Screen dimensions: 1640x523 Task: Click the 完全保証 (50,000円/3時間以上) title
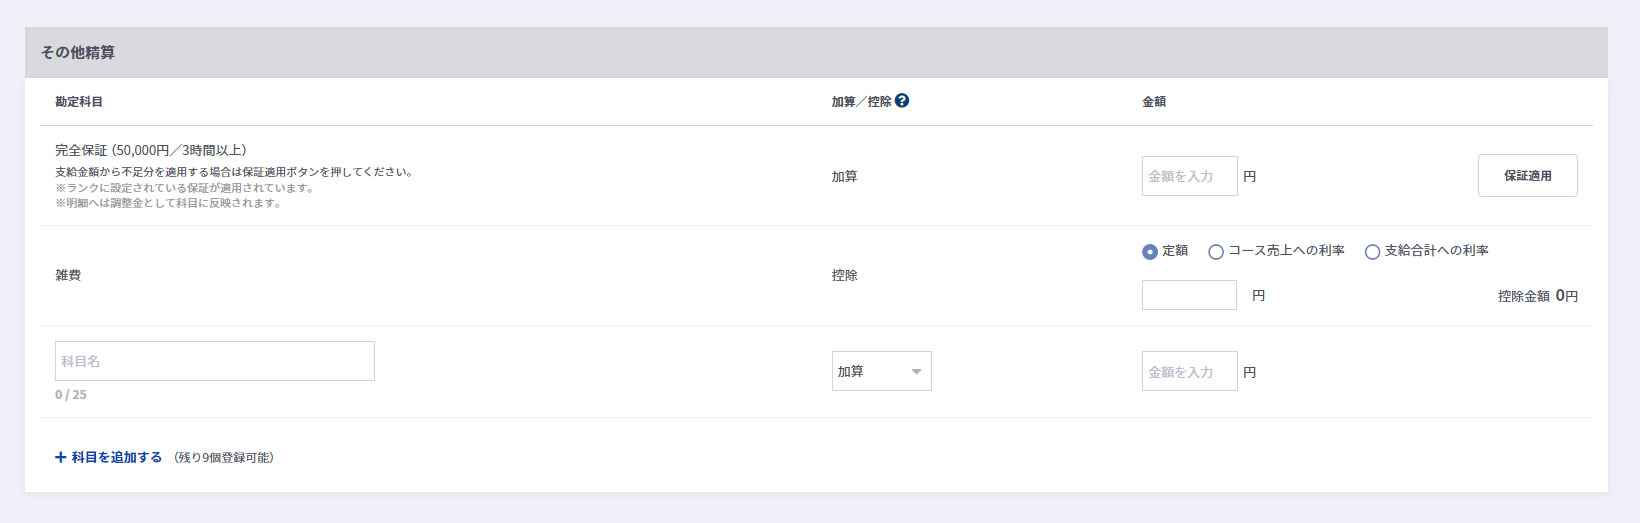coord(151,150)
